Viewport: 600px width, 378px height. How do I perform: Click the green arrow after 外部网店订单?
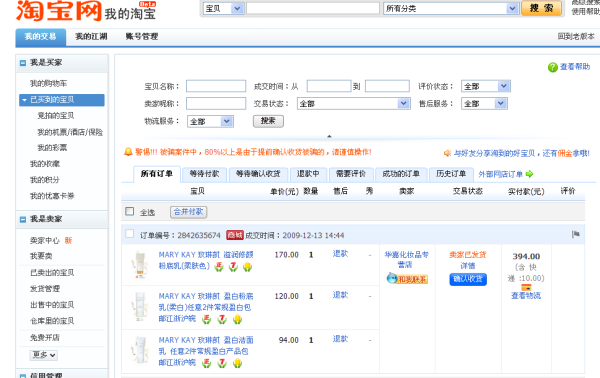coord(529,174)
